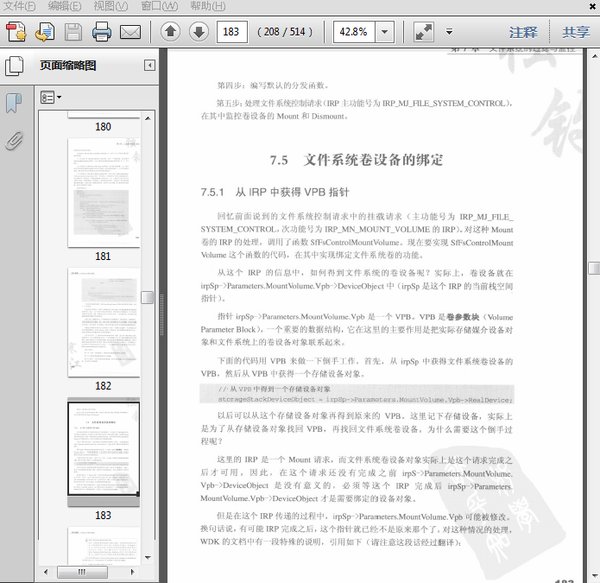Close the document with X
This screenshot has height=583, width=600.
pos(592,6)
